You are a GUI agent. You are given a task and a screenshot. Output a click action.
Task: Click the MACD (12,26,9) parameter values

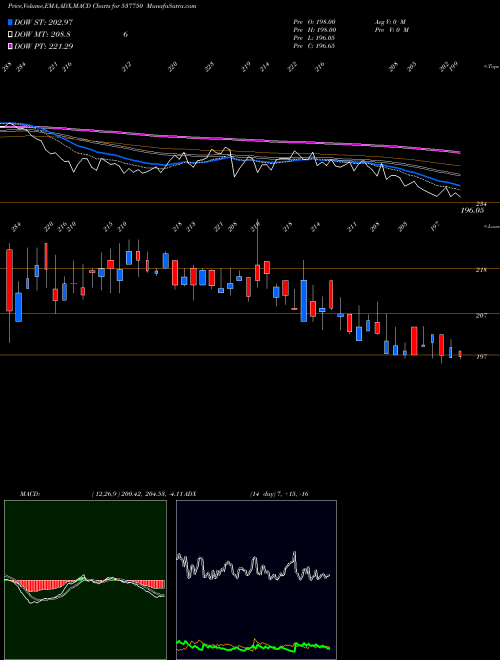pos(136,494)
